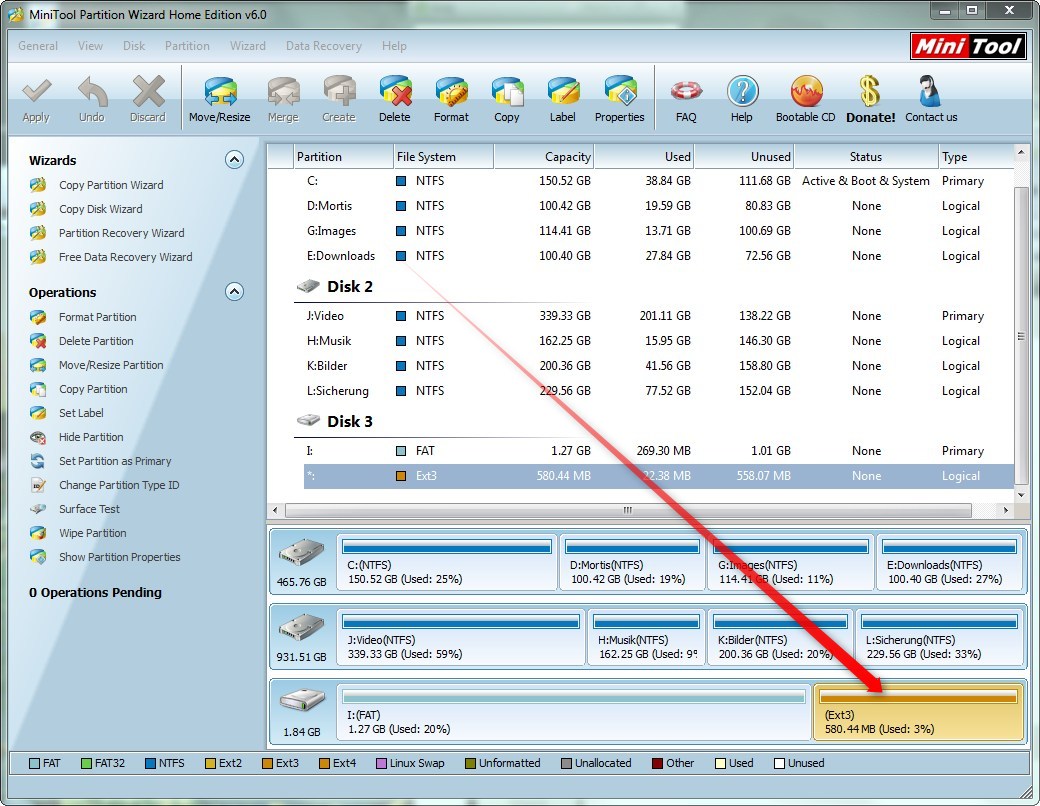
Task: Select H:Musik(NTFS) block in disk map
Action: tap(645, 638)
